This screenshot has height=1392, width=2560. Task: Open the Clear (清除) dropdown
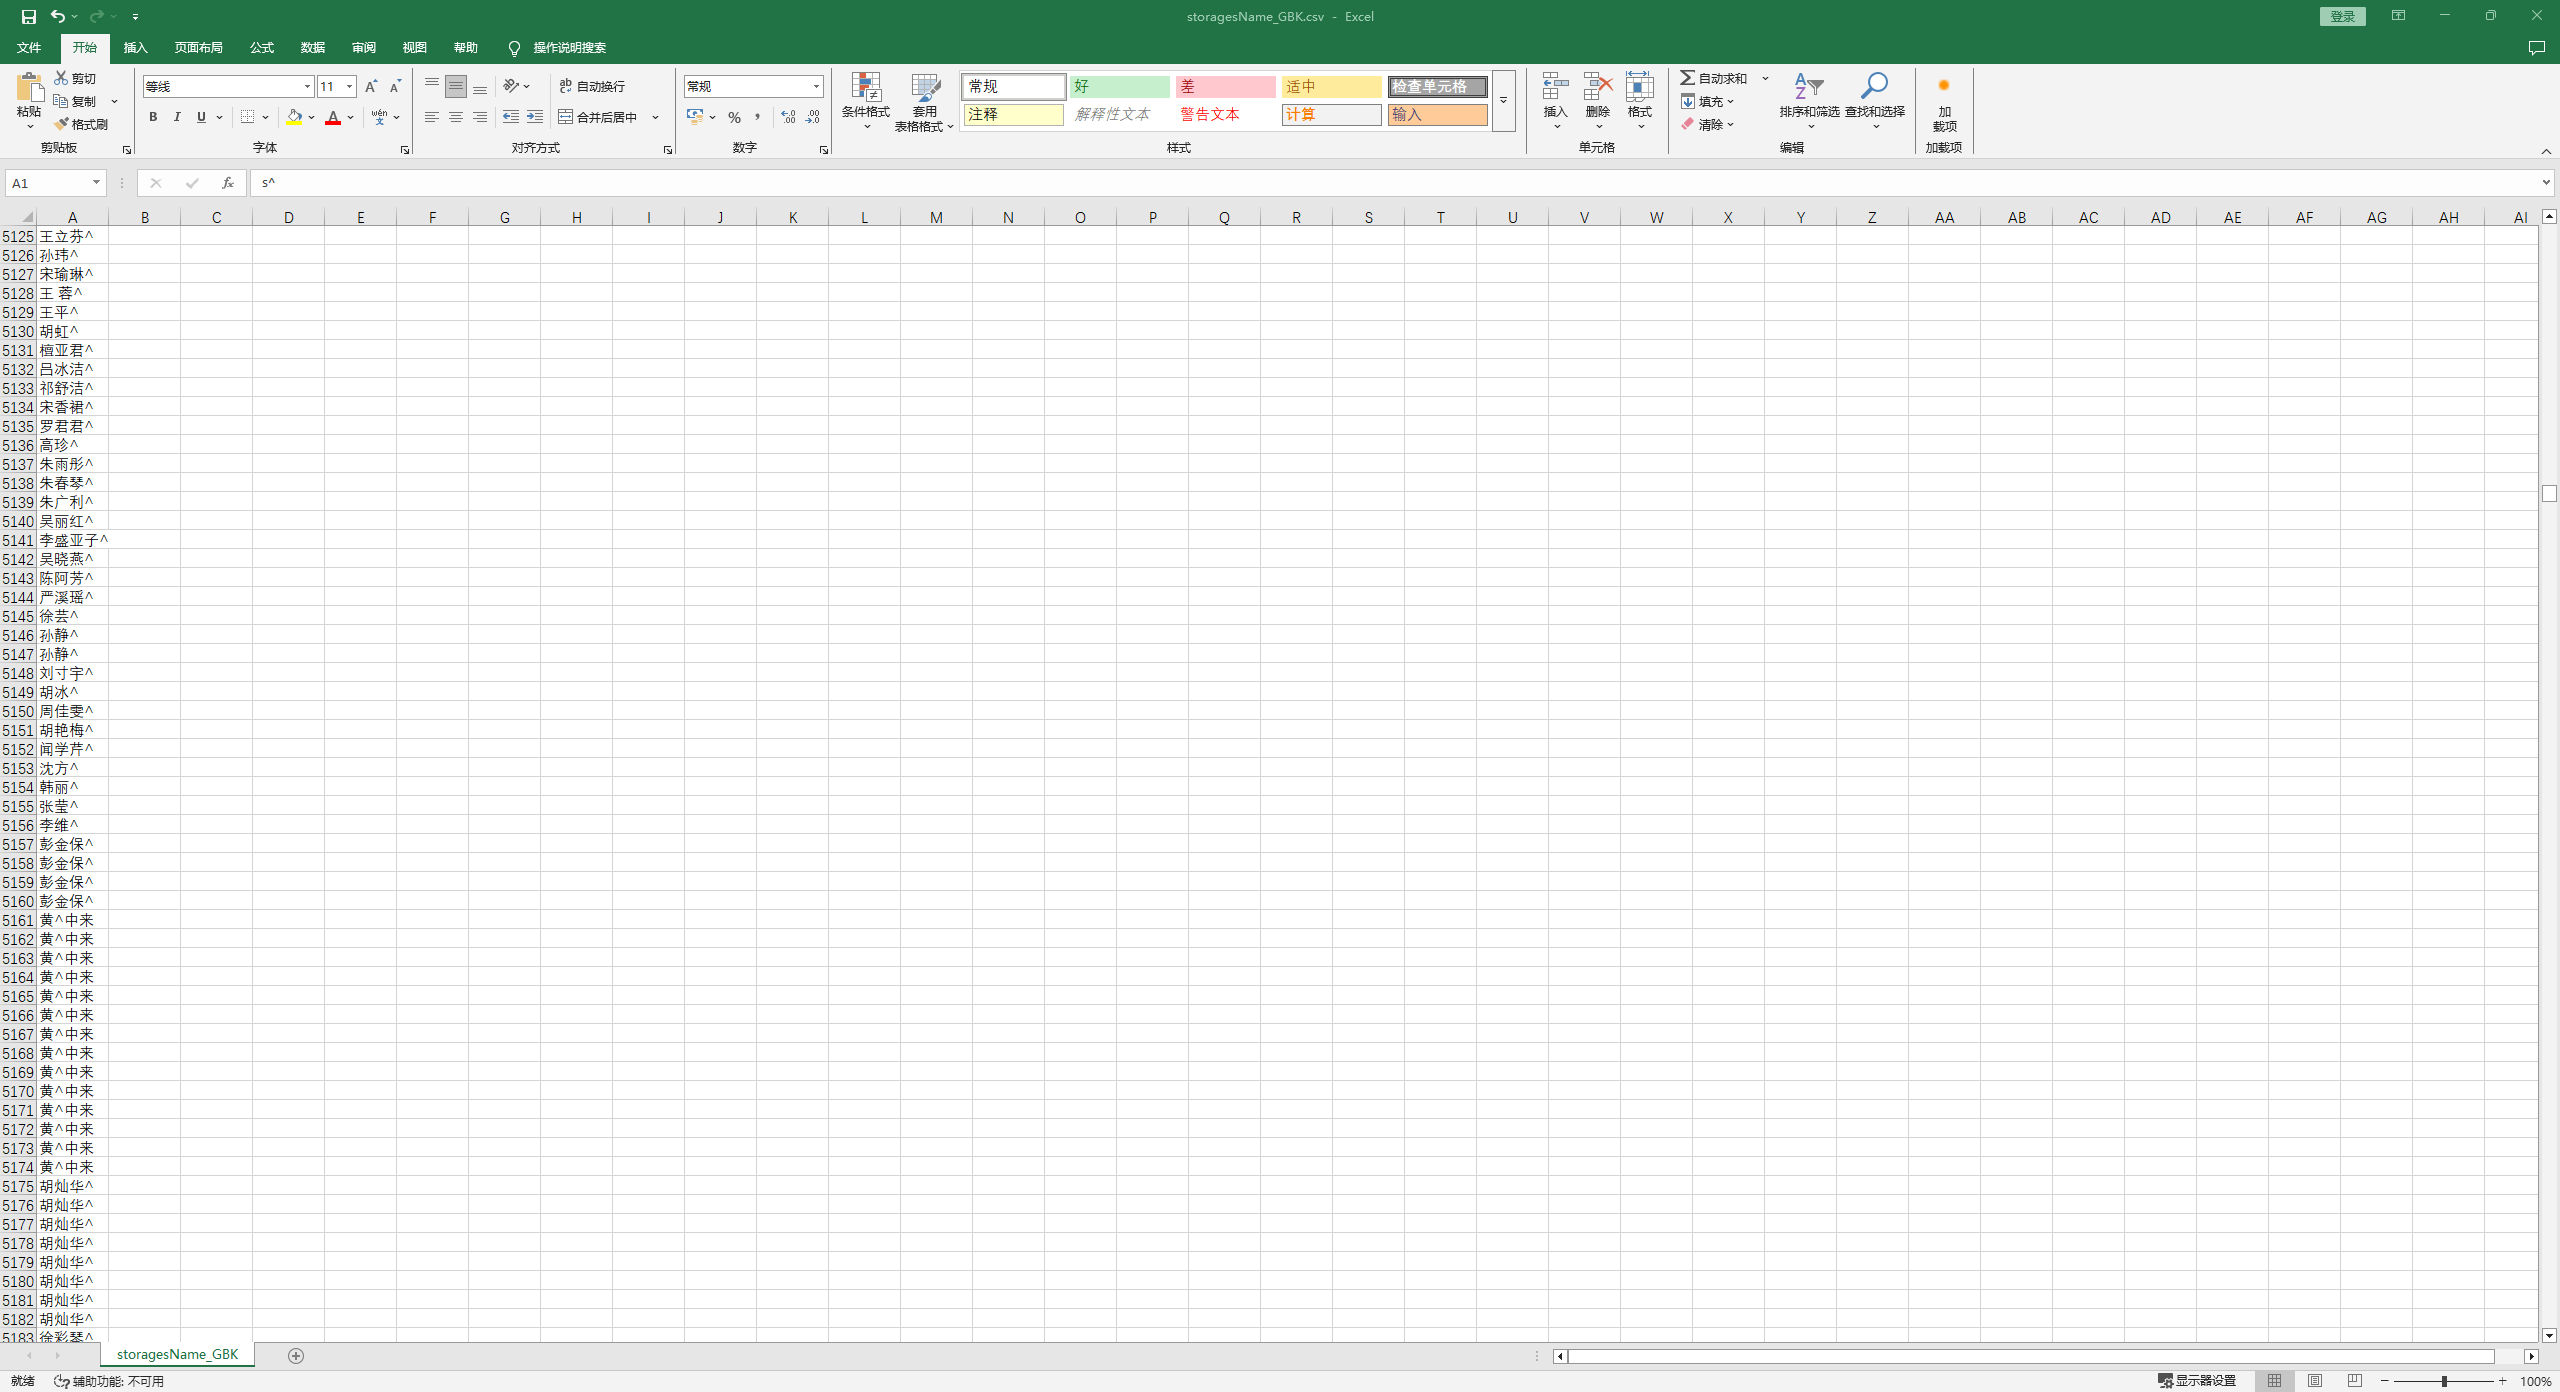1708,124
